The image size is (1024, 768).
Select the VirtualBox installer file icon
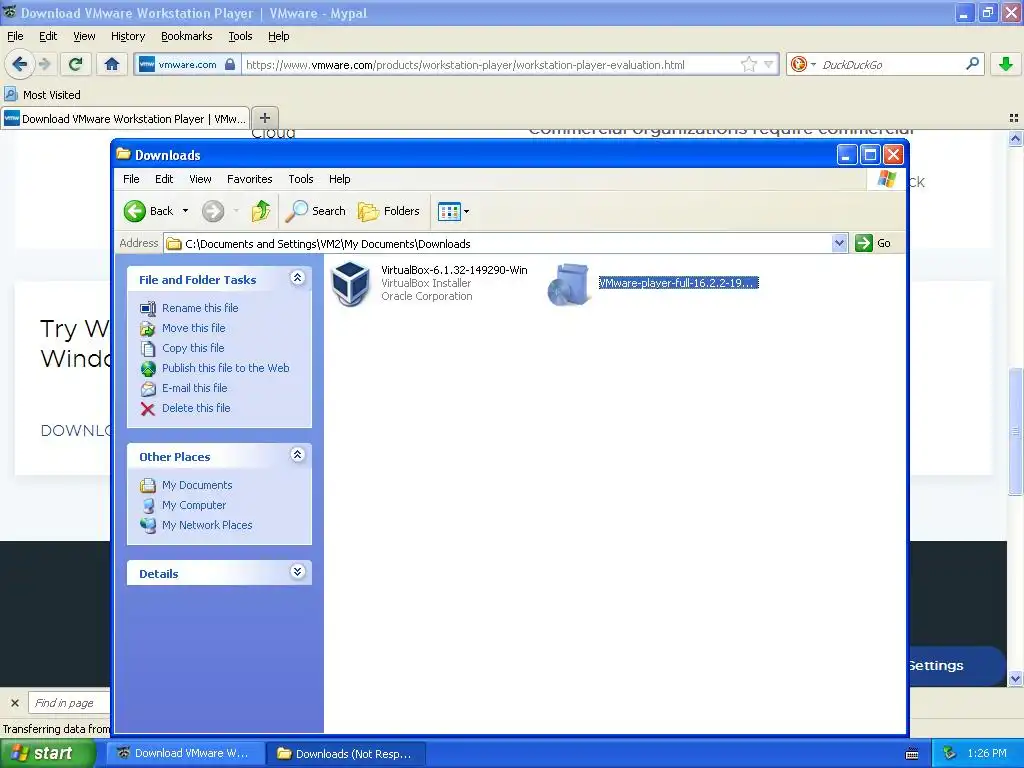coord(351,283)
